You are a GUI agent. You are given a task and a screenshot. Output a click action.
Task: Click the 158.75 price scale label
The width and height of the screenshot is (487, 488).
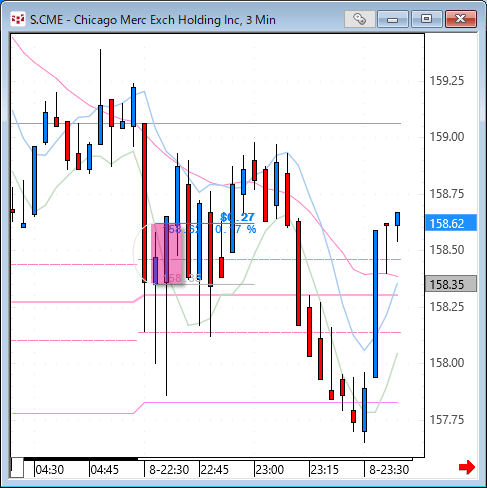[x=447, y=194]
